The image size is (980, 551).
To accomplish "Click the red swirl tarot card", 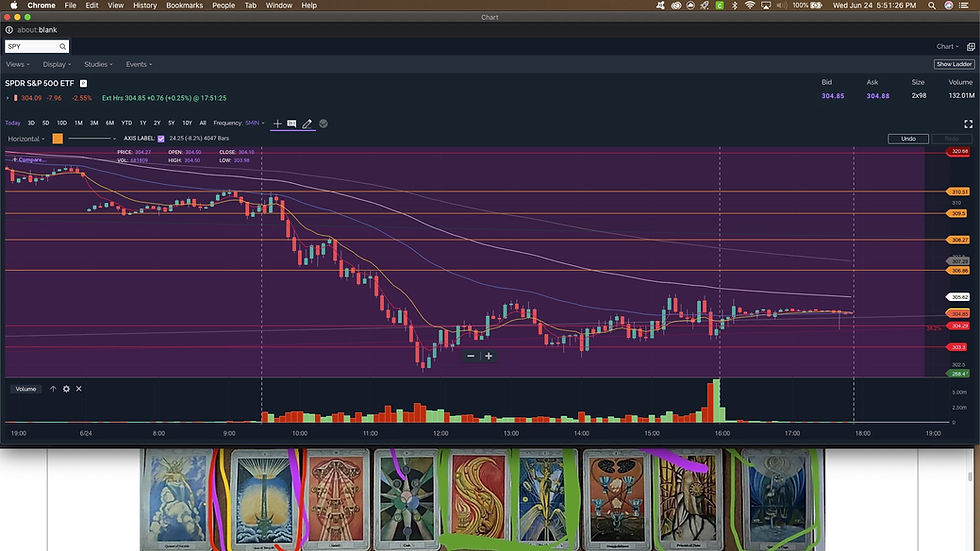I will [478, 495].
